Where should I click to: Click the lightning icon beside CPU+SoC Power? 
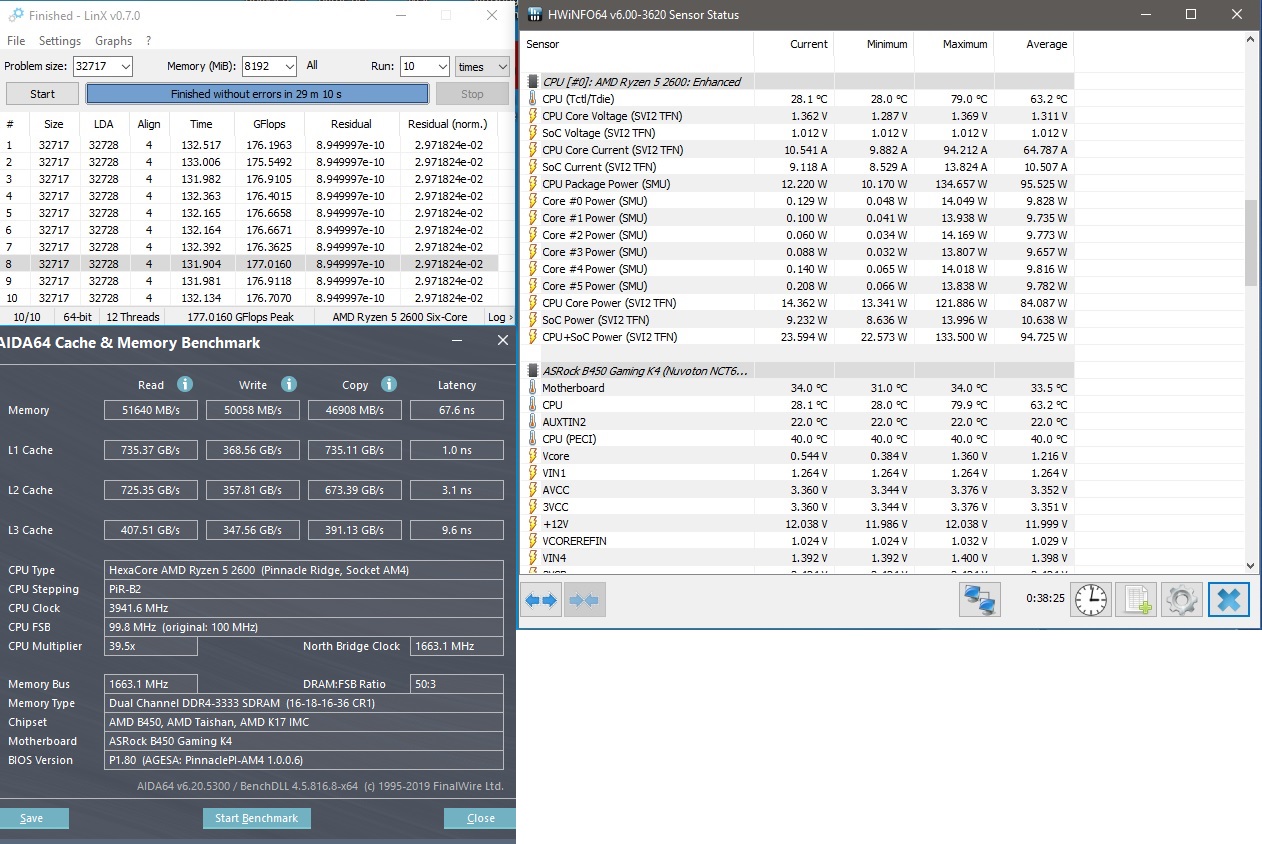532,337
